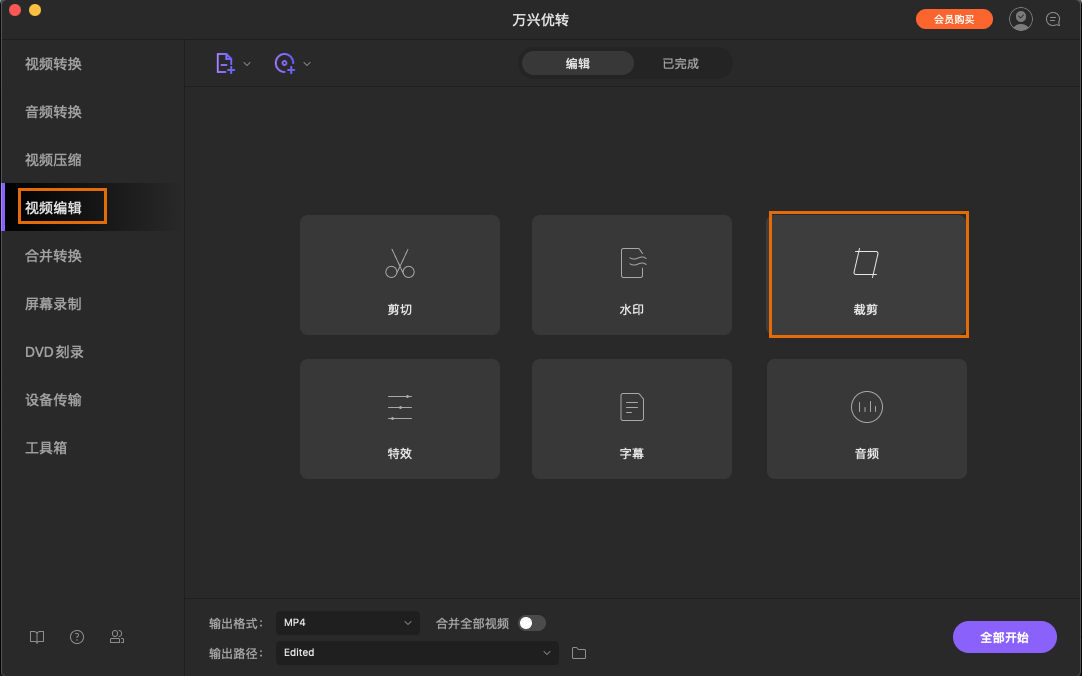Screen dimensions: 1082x676
Task: Click the add file icon
Action: [x=225, y=63]
